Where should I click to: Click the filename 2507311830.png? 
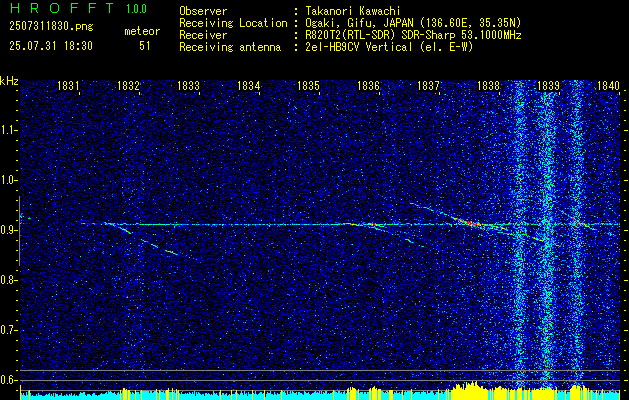(x=51, y=27)
